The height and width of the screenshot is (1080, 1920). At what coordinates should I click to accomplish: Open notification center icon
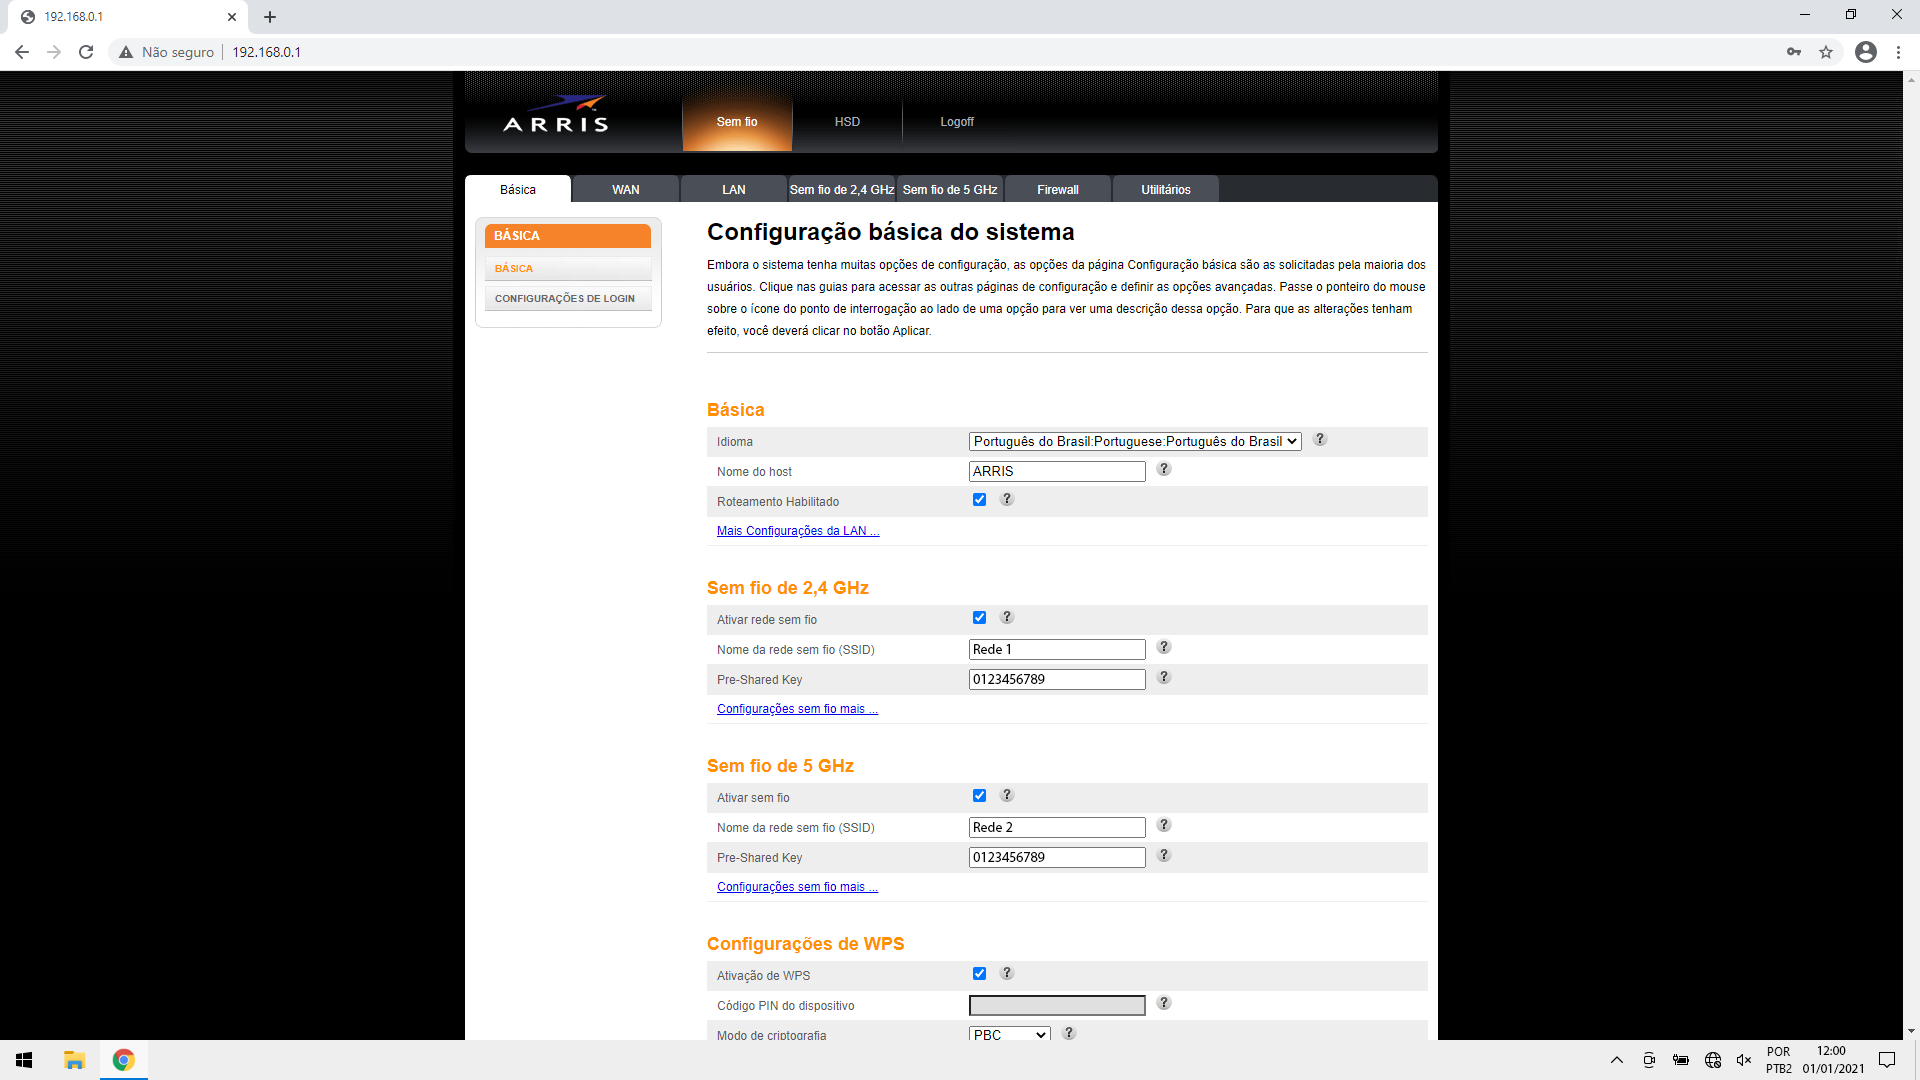[1887, 1060]
